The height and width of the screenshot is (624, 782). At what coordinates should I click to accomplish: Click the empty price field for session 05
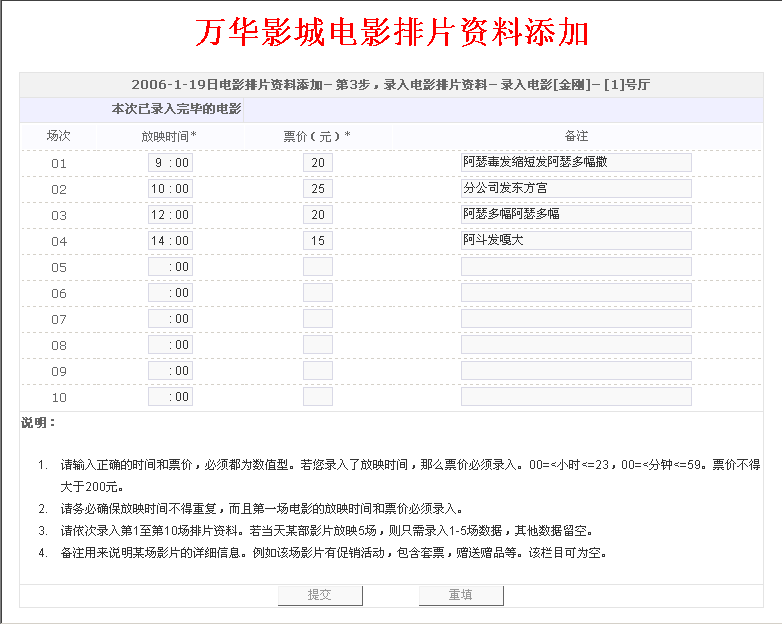point(318,267)
